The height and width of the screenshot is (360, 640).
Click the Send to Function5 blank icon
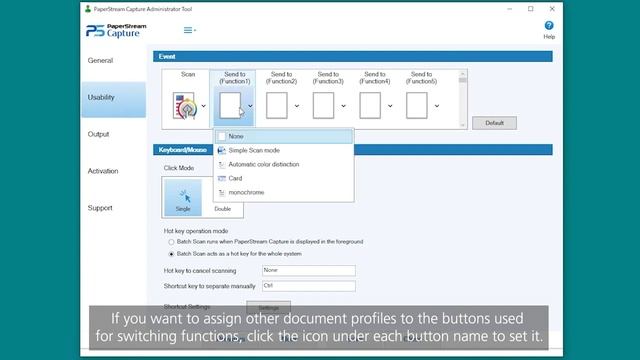pyautogui.click(x=417, y=106)
